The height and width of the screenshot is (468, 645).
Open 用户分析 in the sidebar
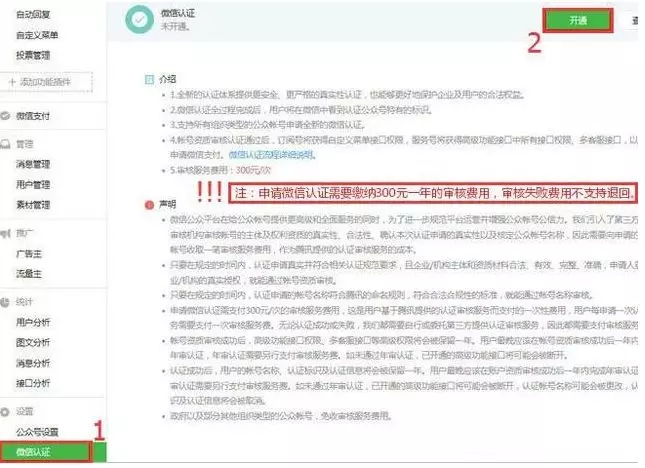pos(33,322)
